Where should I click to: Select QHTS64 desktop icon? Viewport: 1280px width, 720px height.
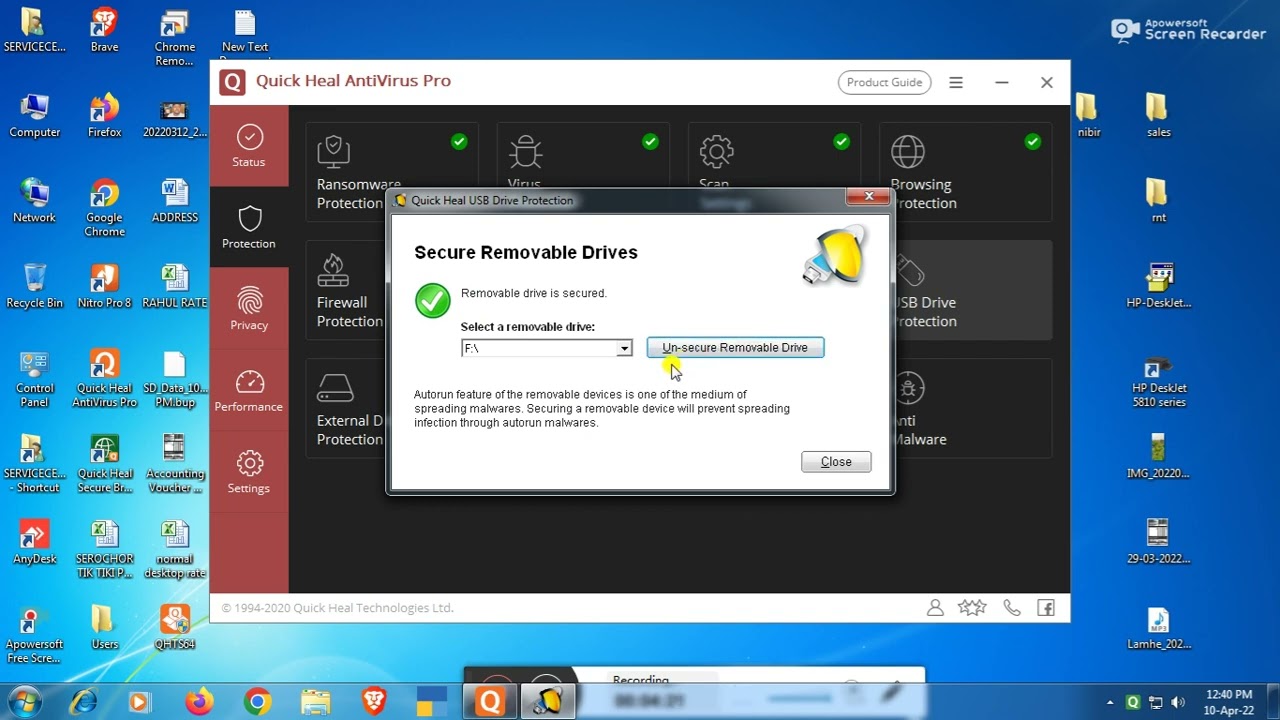(x=174, y=627)
